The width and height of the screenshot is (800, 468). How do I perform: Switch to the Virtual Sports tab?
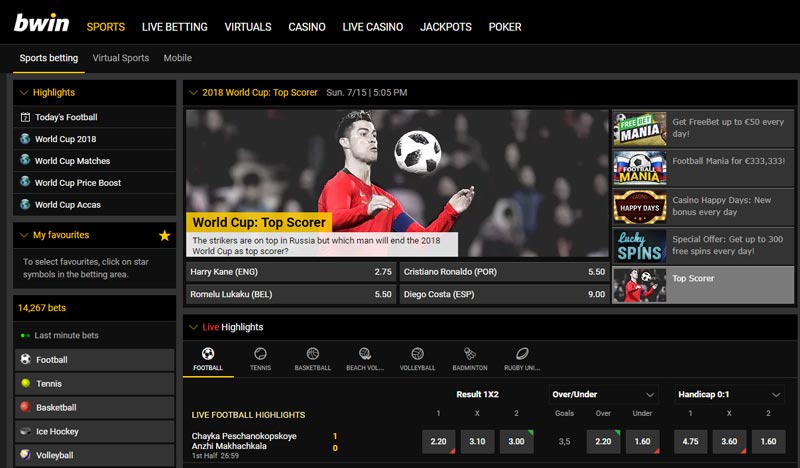click(x=121, y=58)
